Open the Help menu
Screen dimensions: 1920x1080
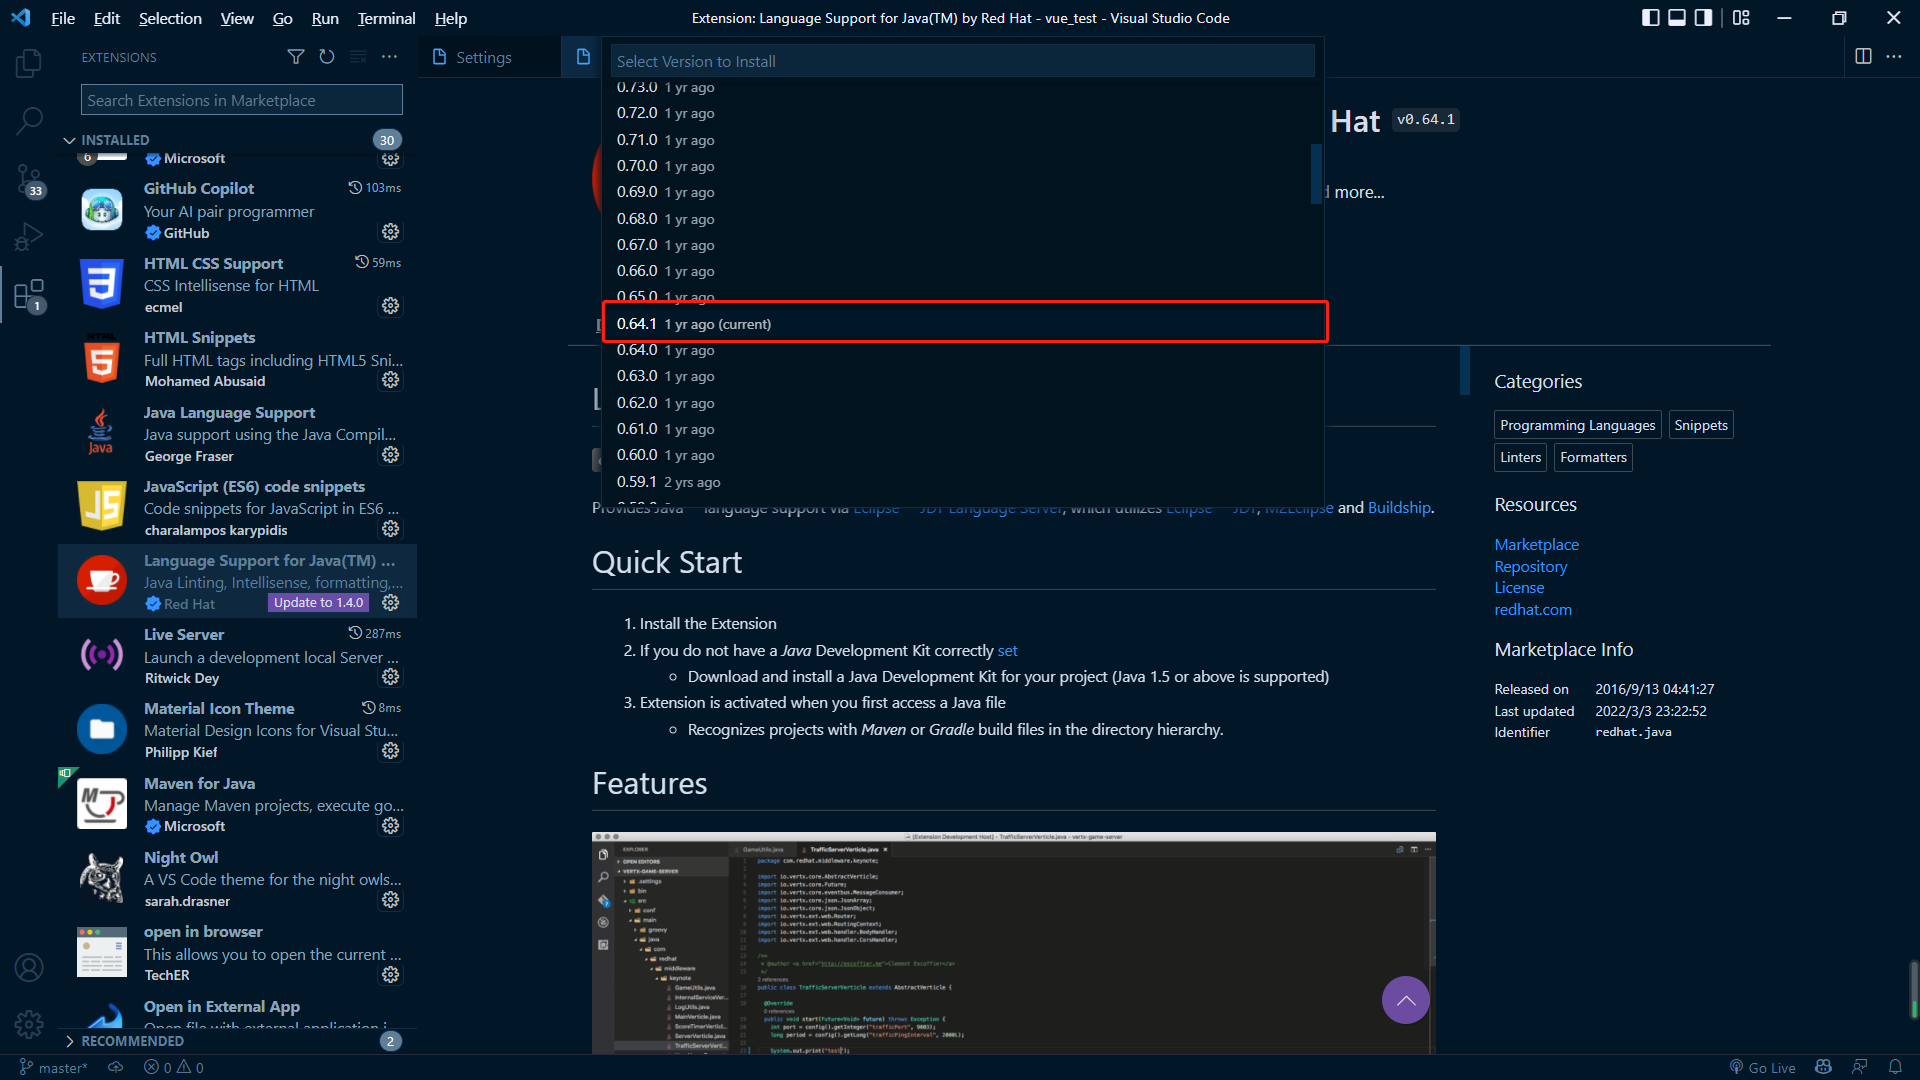[x=451, y=18]
